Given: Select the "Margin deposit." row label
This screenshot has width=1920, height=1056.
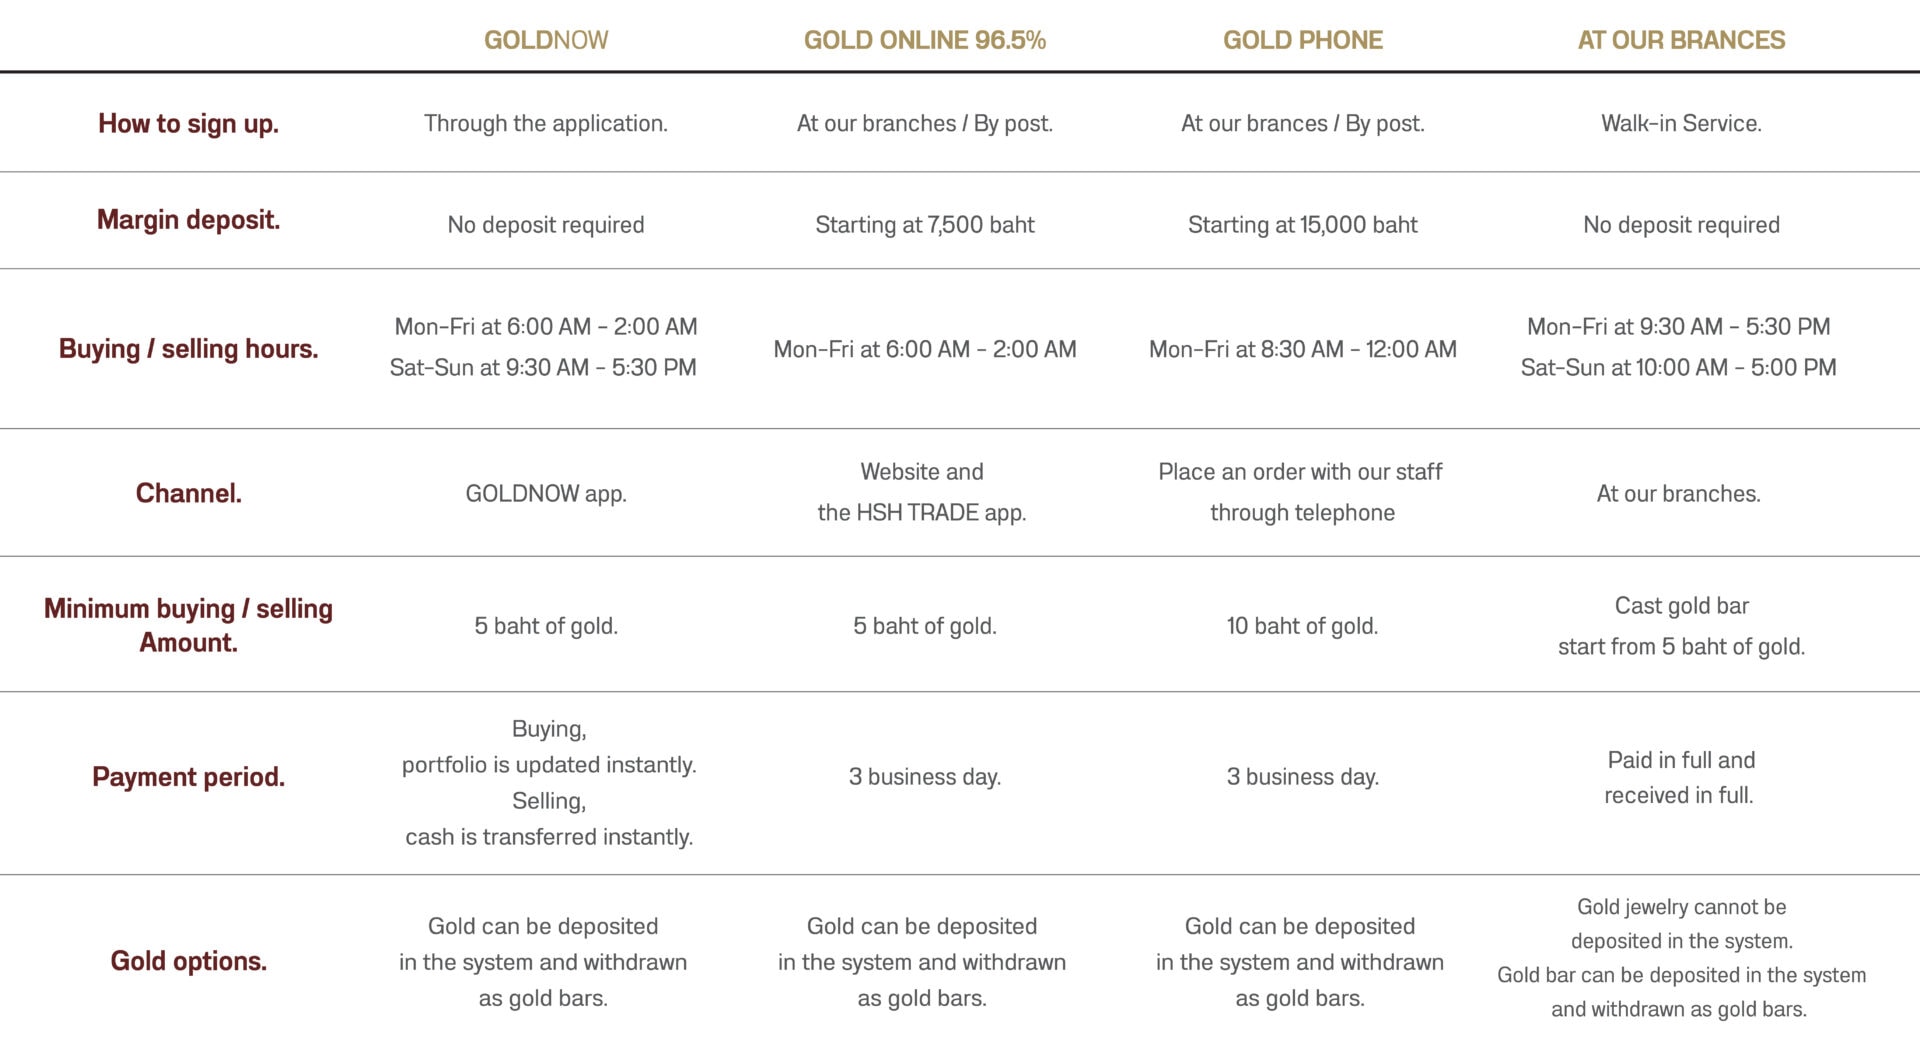Looking at the screenshot, I should (188, 220).
